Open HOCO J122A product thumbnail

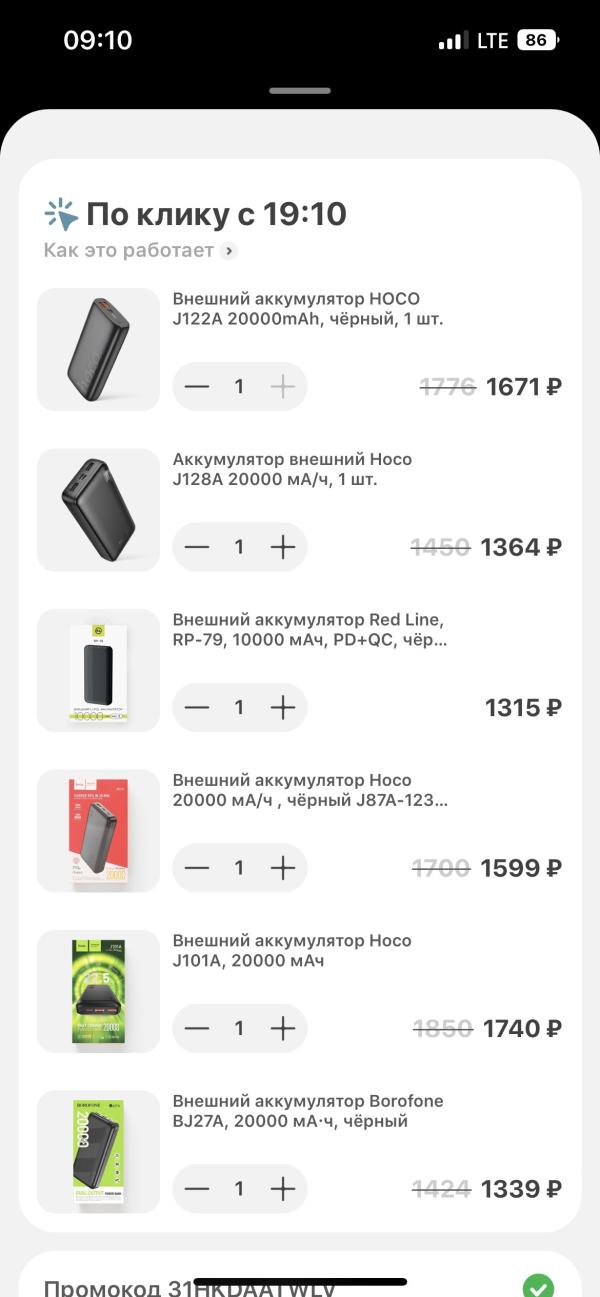click(98, 349)
